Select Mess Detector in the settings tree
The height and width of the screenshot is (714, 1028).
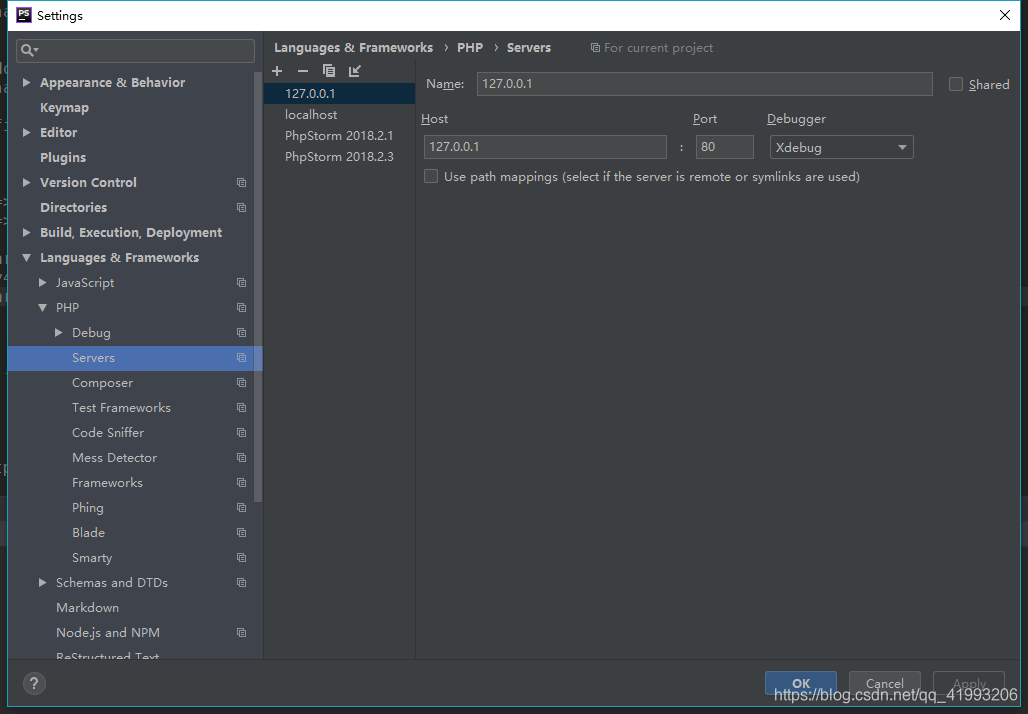(x=114, y=458)
